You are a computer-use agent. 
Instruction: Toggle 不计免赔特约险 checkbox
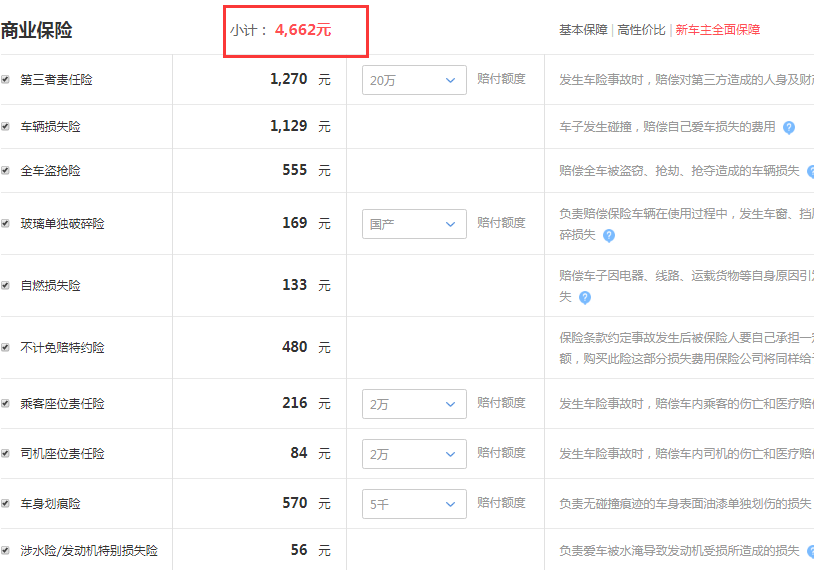click(x=5, y=347)
